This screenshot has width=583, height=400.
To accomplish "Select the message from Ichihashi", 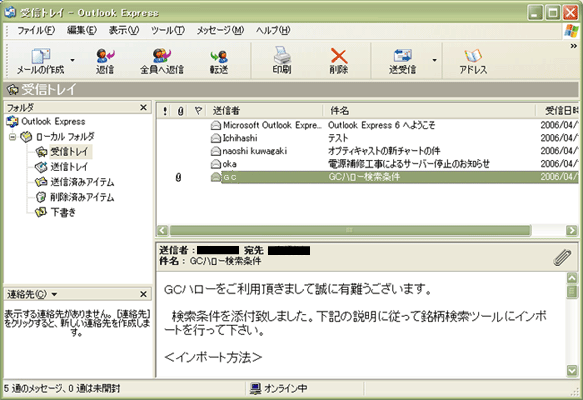I will pos(367,138).
